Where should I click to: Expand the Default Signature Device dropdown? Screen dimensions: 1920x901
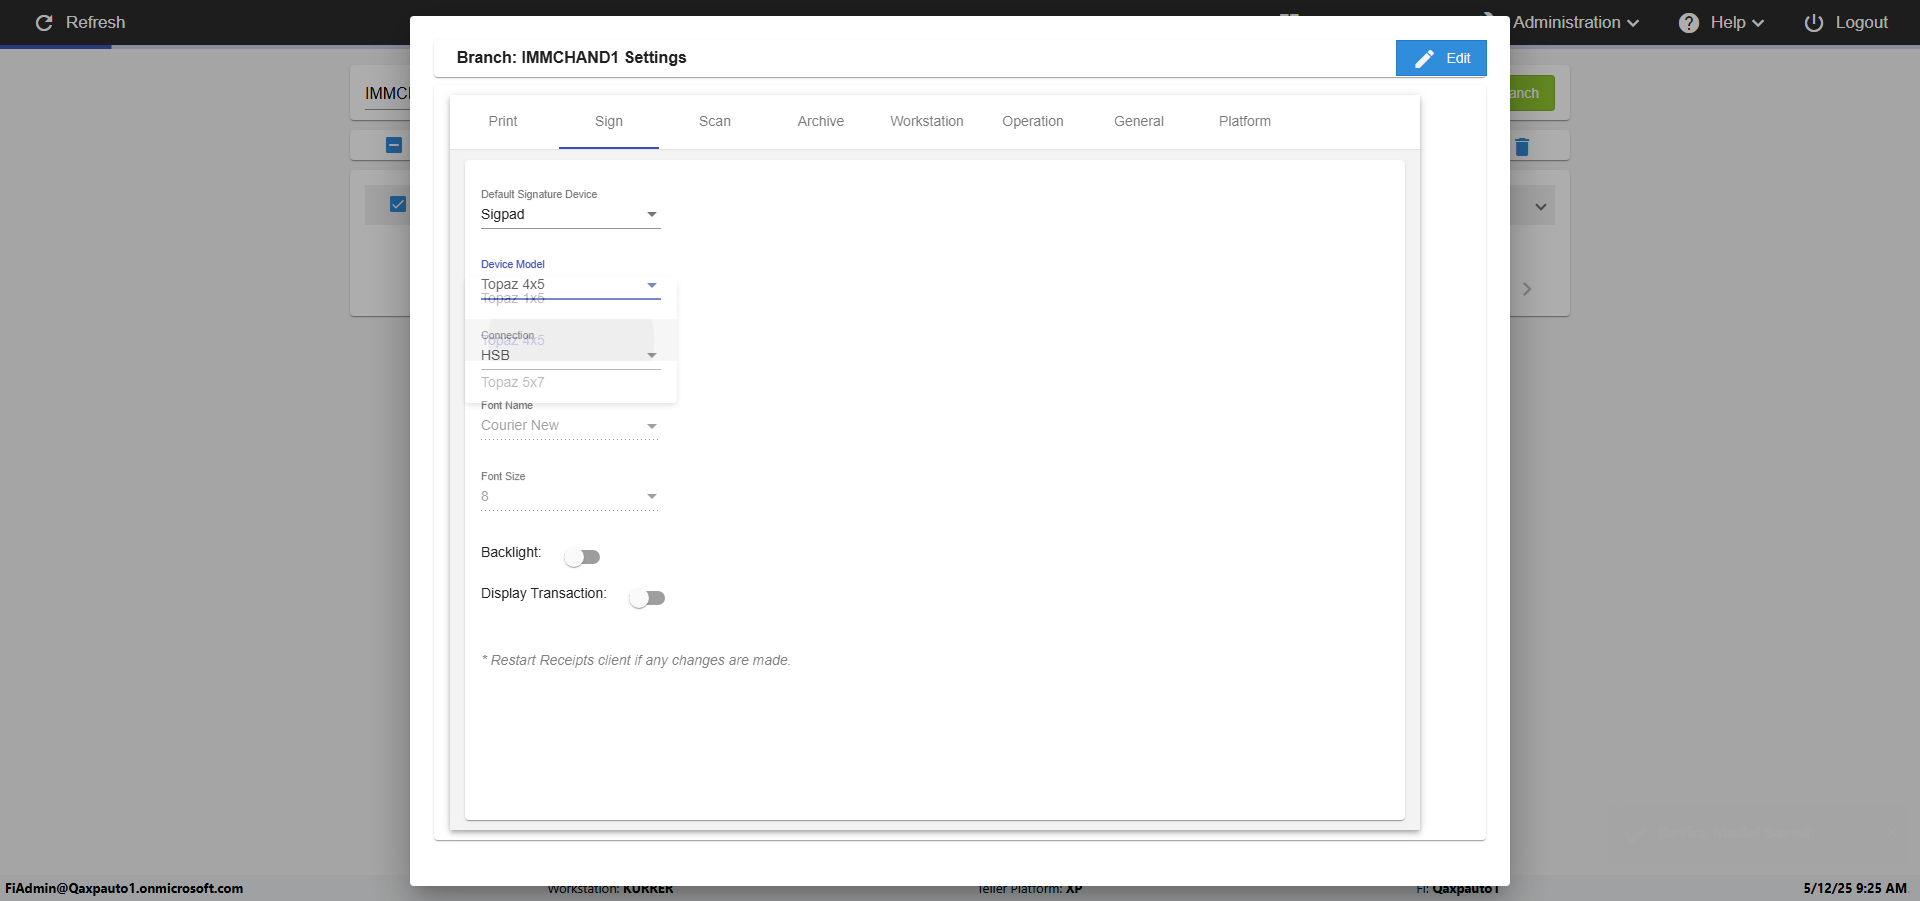click(x=570, y=215)
